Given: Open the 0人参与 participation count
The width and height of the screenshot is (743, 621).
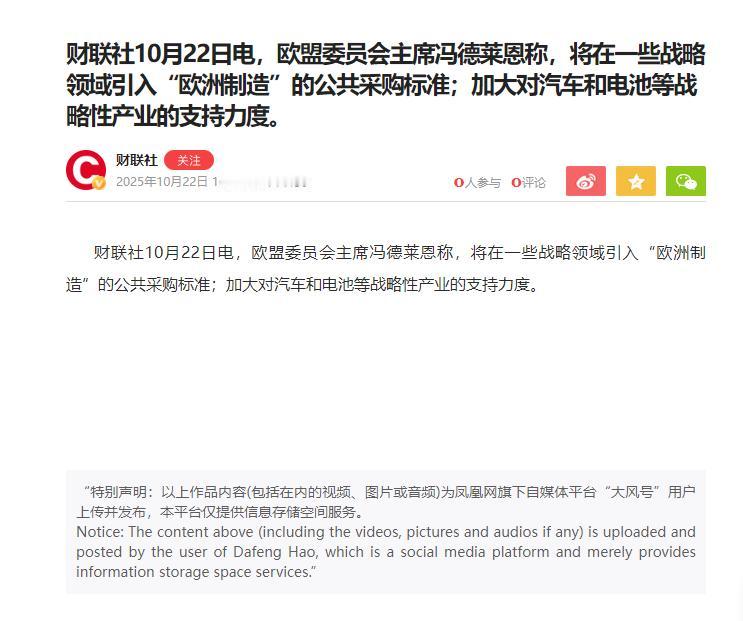Looking at the screenshot, I should point(477,183).
